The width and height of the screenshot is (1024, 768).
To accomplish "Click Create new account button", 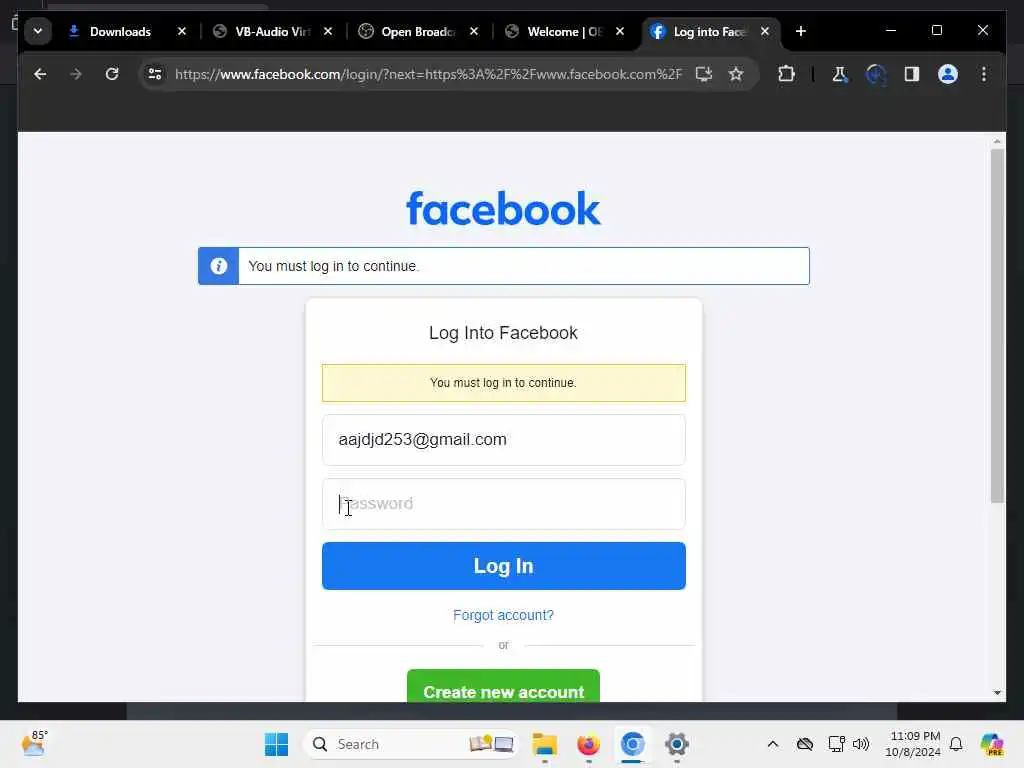I will point(504,686).
